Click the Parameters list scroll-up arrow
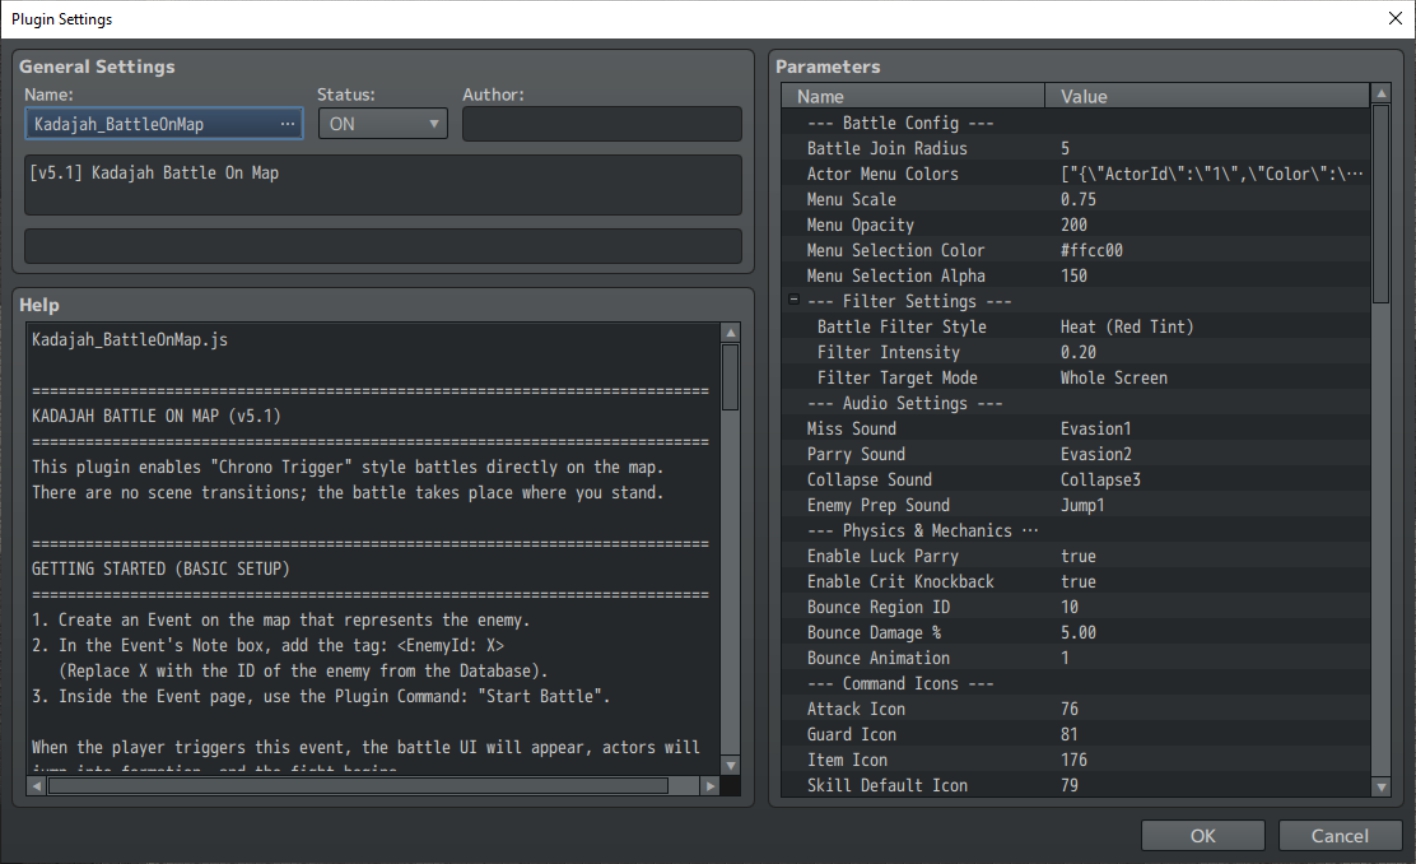The width and height of the screenshot is (1416, 864). point(1381,94)
